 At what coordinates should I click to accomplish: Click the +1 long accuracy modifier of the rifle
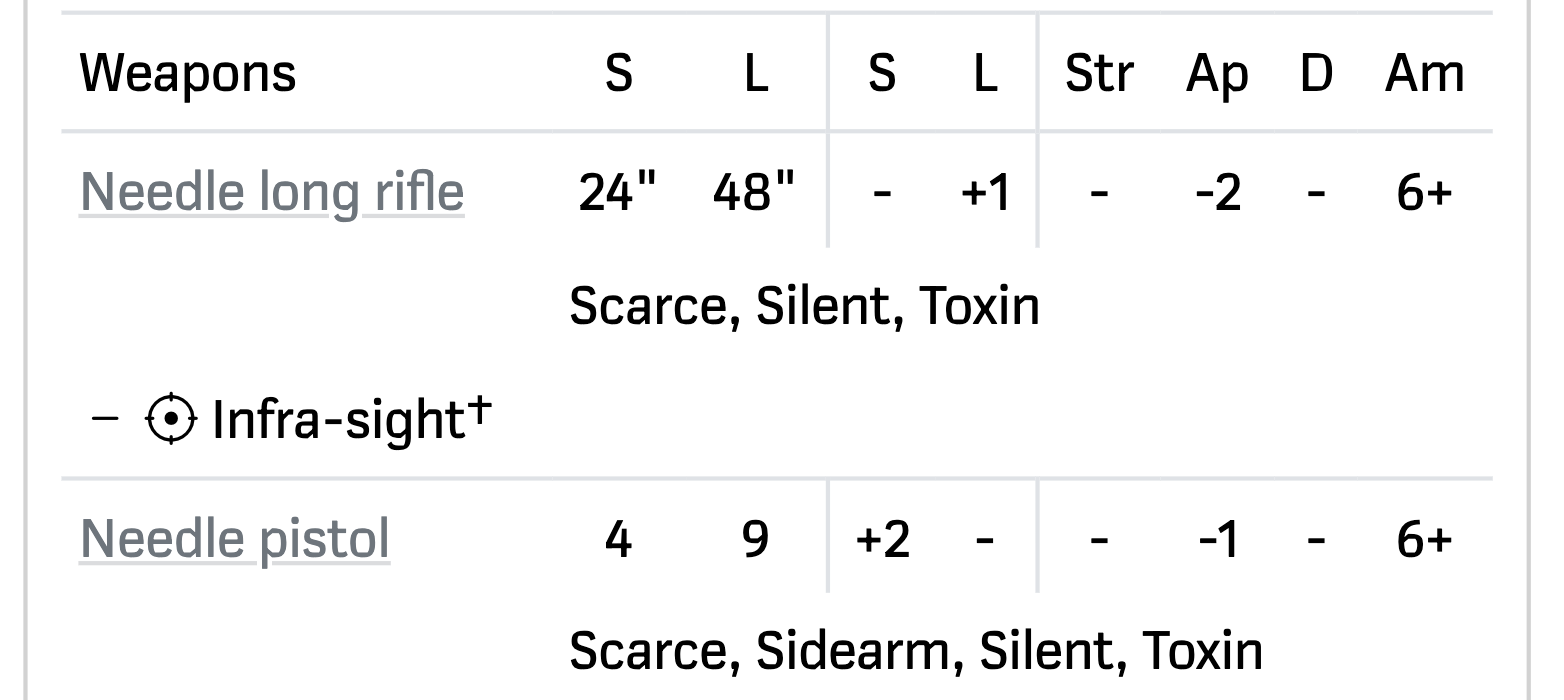point(986,192)
